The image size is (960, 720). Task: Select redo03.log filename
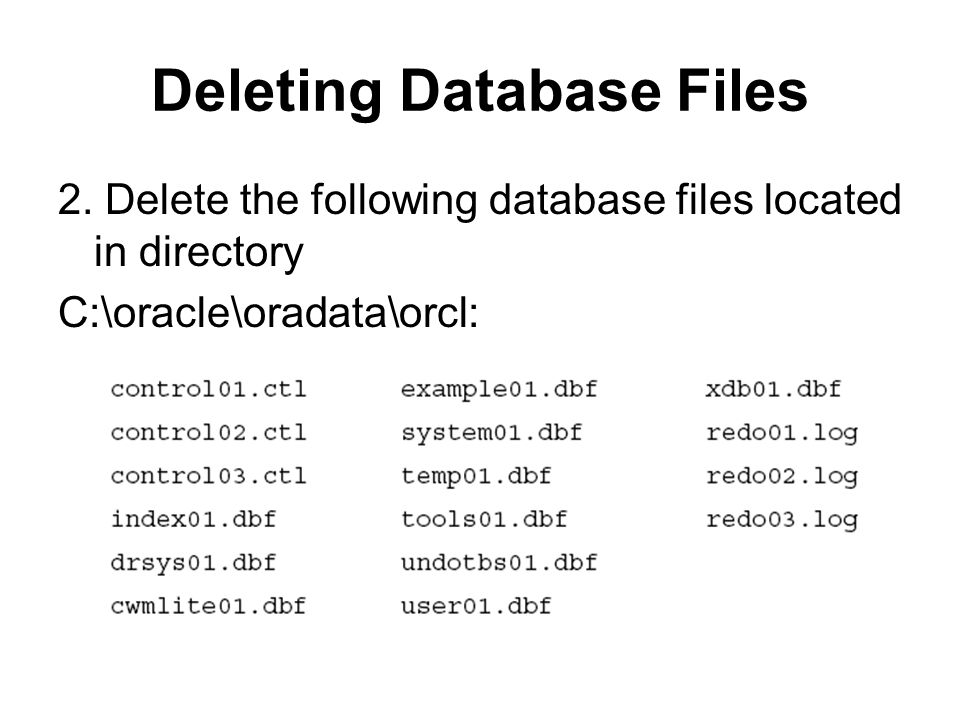[782, 520]
